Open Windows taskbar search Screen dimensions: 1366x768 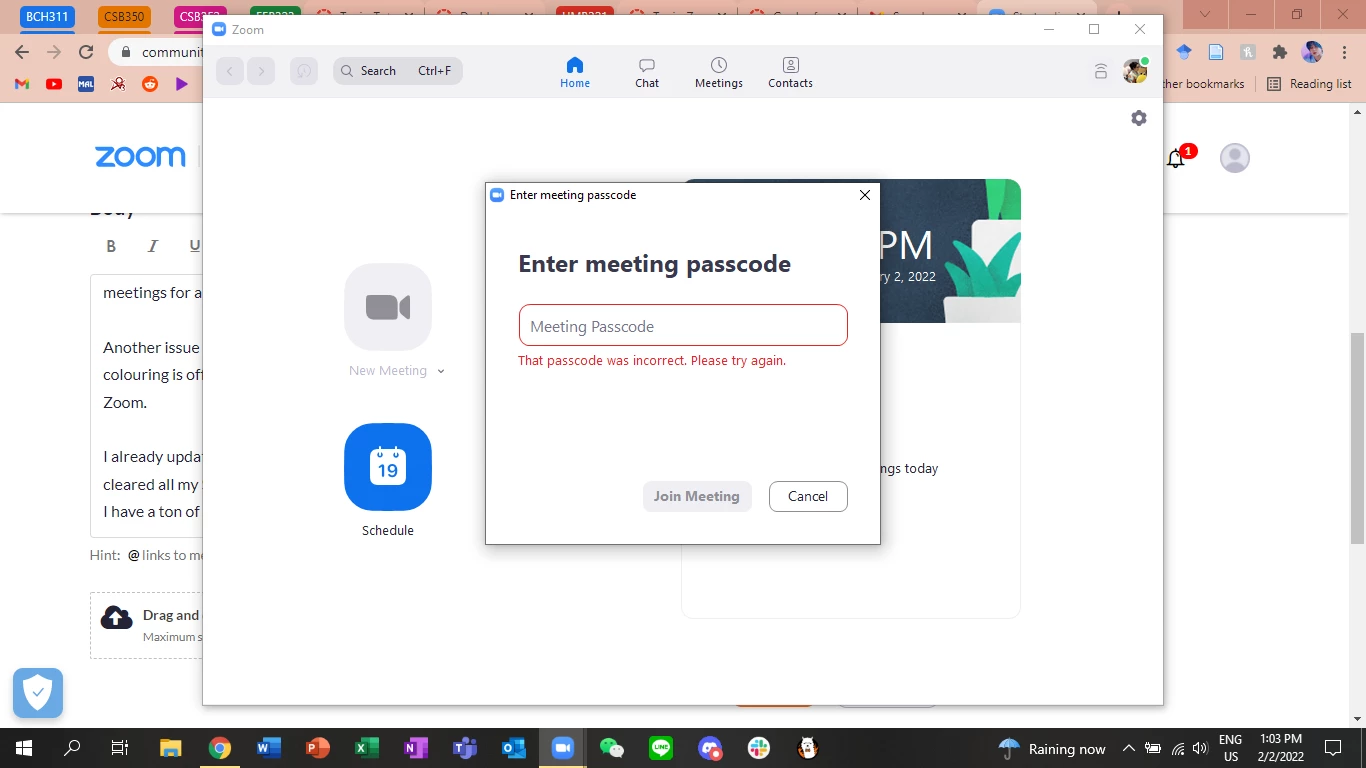pyautogui.click(x=72, y=748)
